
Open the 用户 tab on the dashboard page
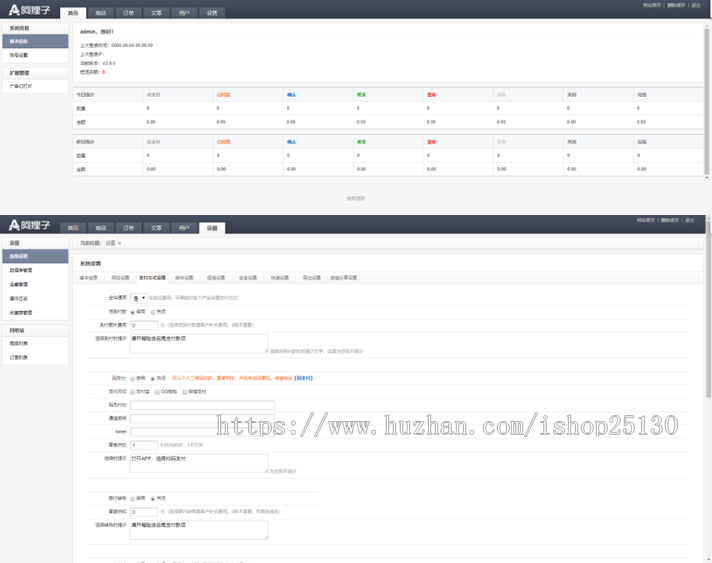[x=184, y=13]
